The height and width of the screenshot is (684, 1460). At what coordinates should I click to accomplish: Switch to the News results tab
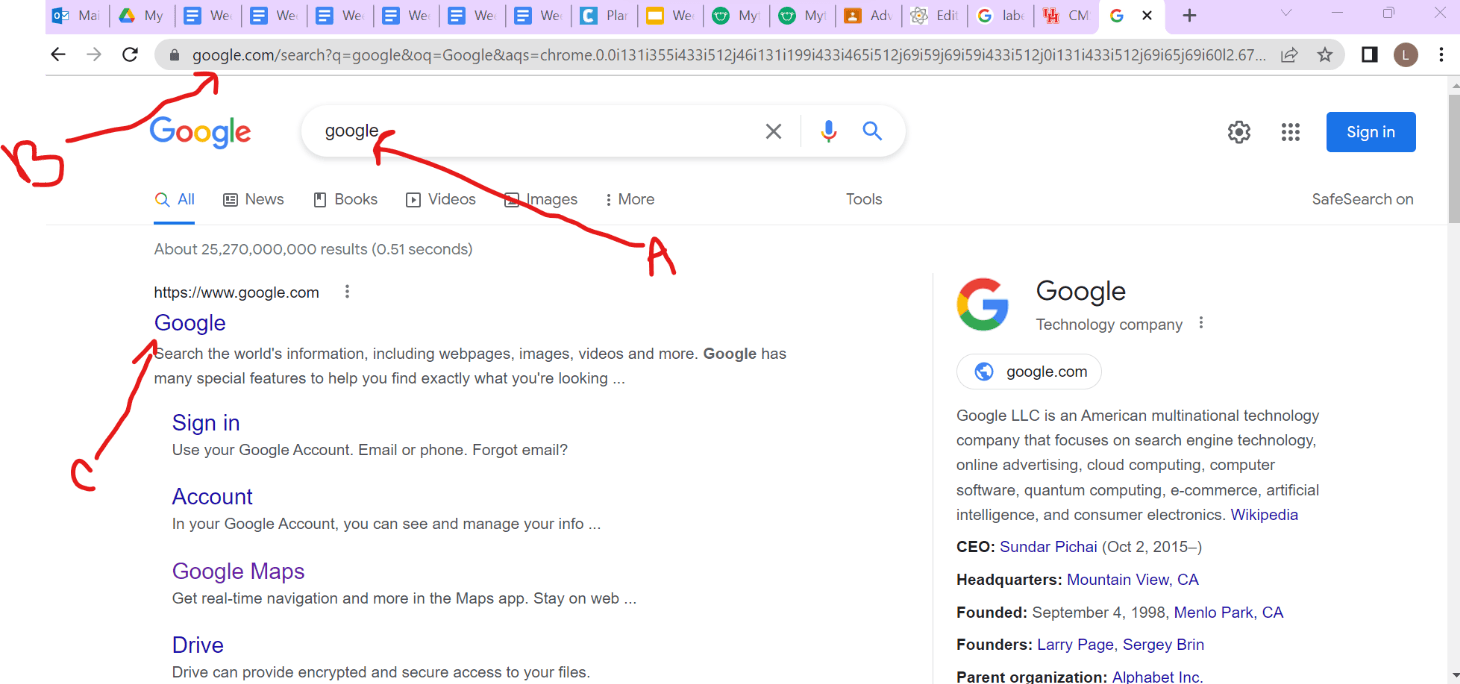(x=253, y=199)
